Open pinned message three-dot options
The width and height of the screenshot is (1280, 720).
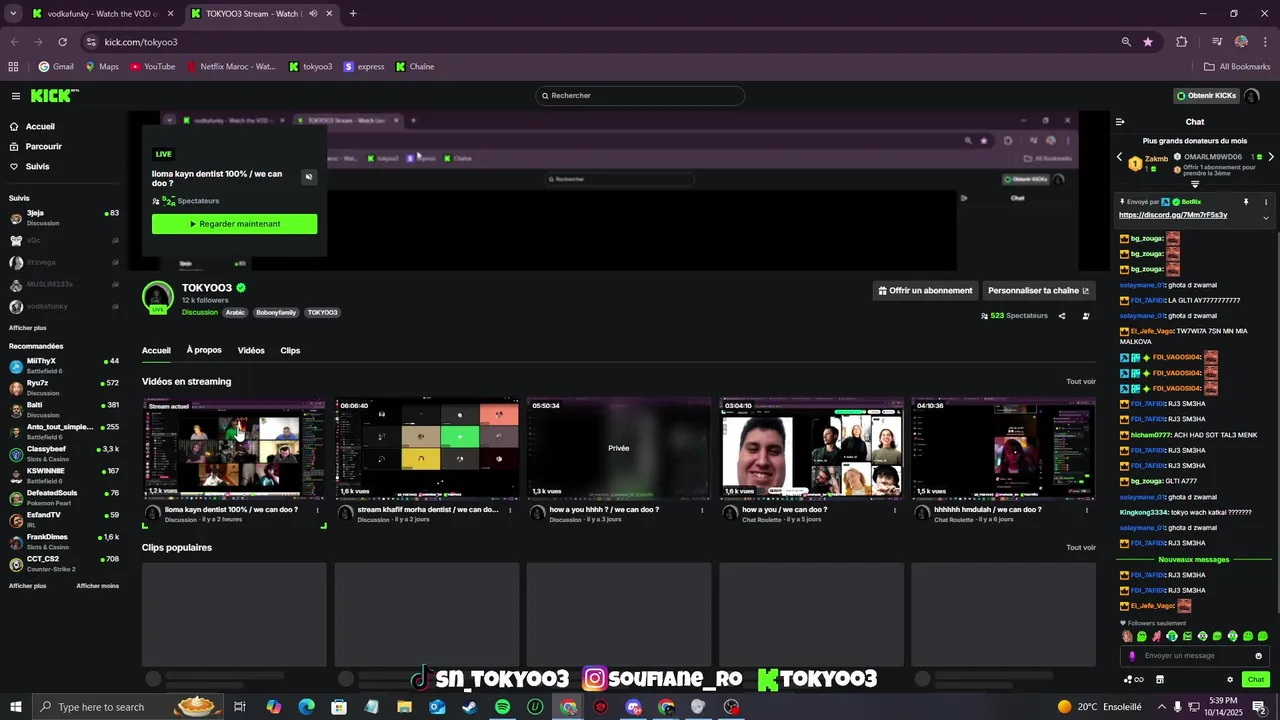click(1266, 202)
